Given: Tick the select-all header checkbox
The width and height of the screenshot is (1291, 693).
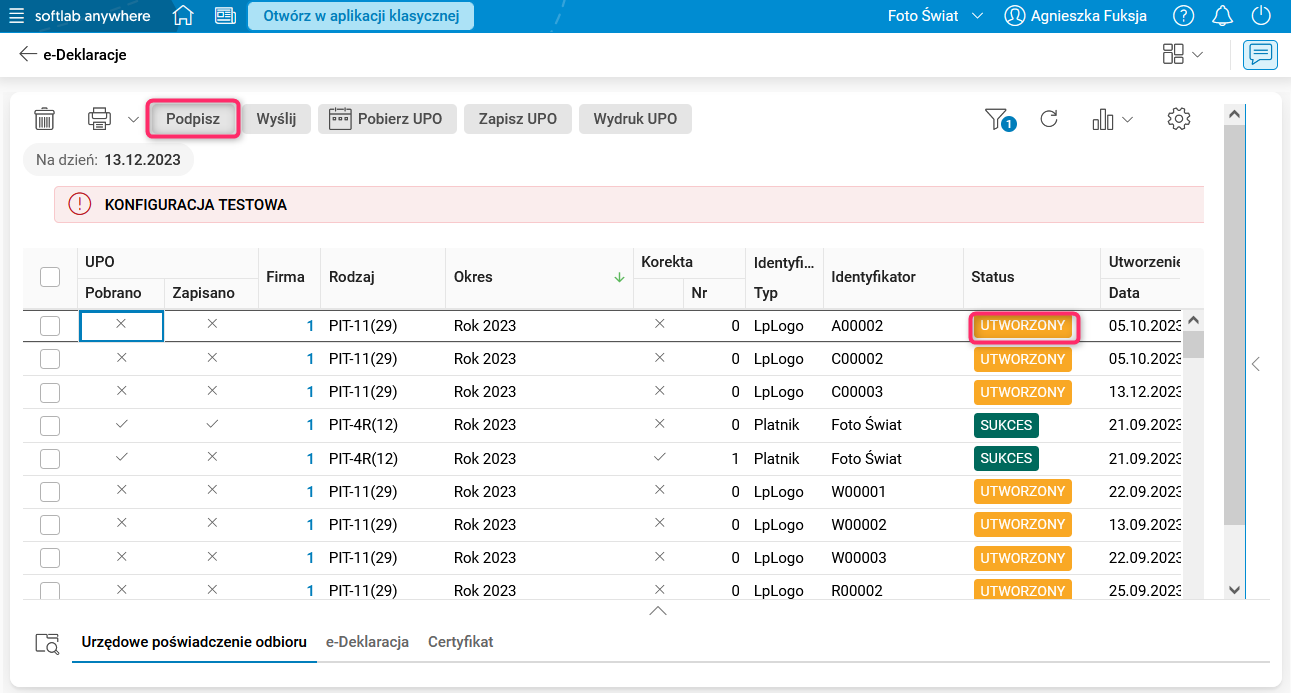Looking at the screenshot, I should pos(50,277).
